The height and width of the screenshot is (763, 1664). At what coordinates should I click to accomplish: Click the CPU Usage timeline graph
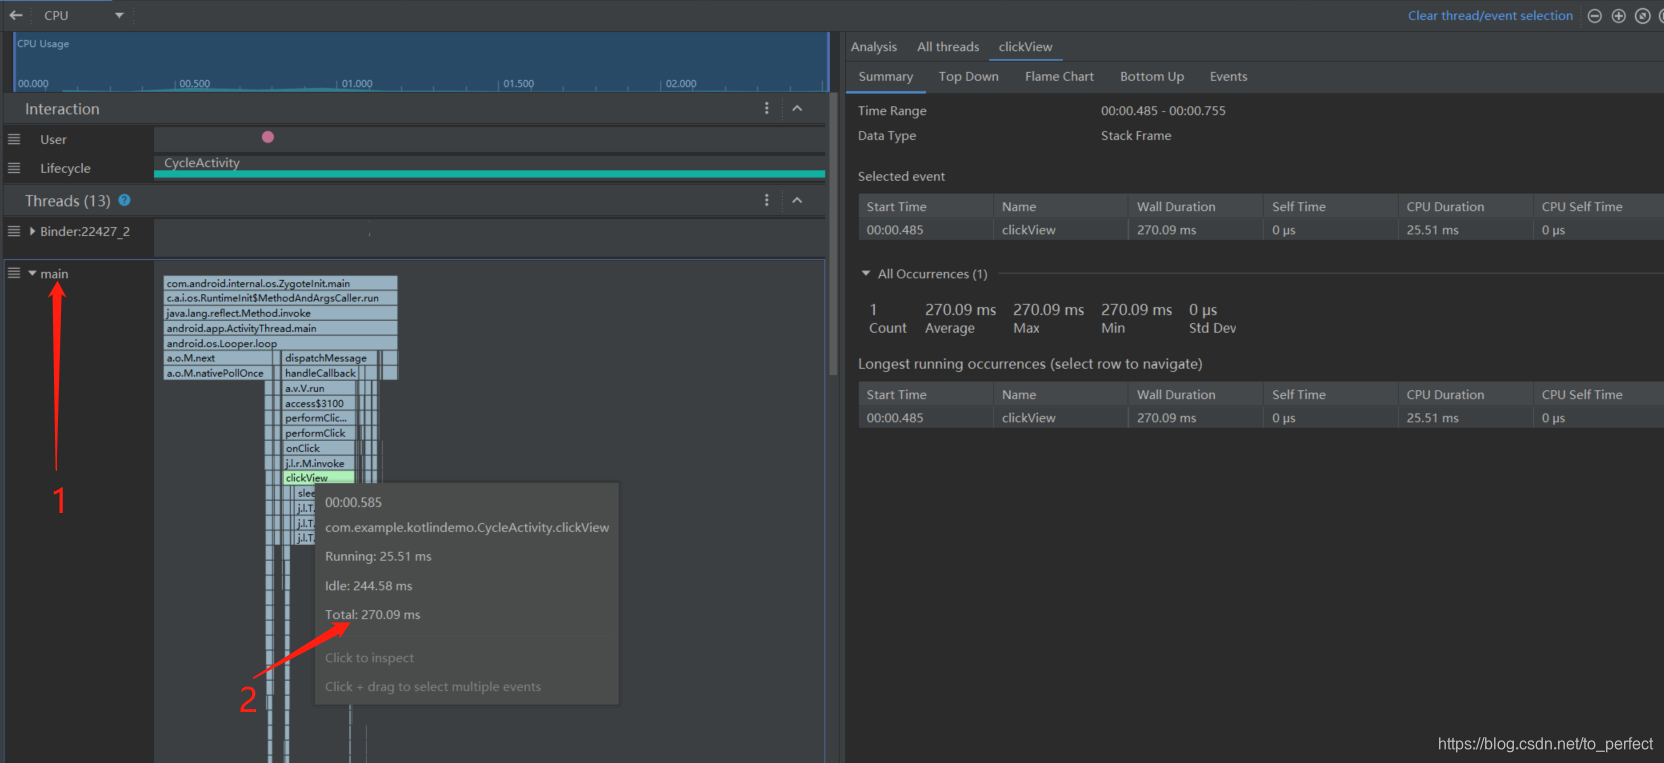421,62
